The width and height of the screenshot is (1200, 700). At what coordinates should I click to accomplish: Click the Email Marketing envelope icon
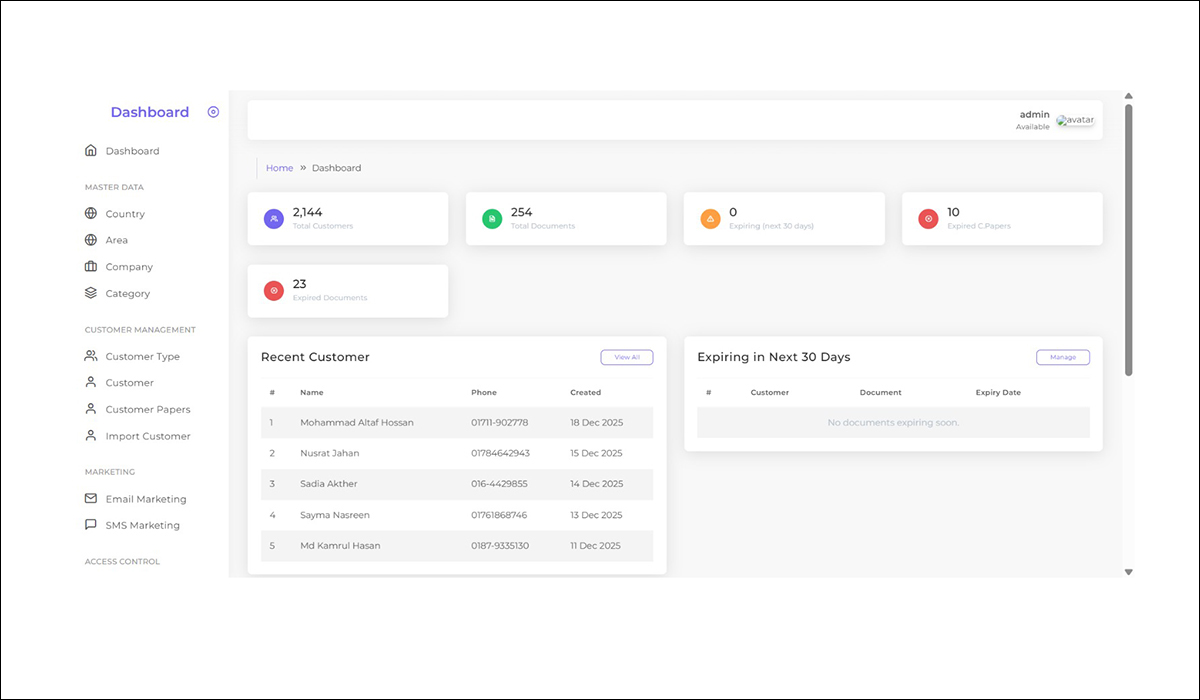(91, 499)
